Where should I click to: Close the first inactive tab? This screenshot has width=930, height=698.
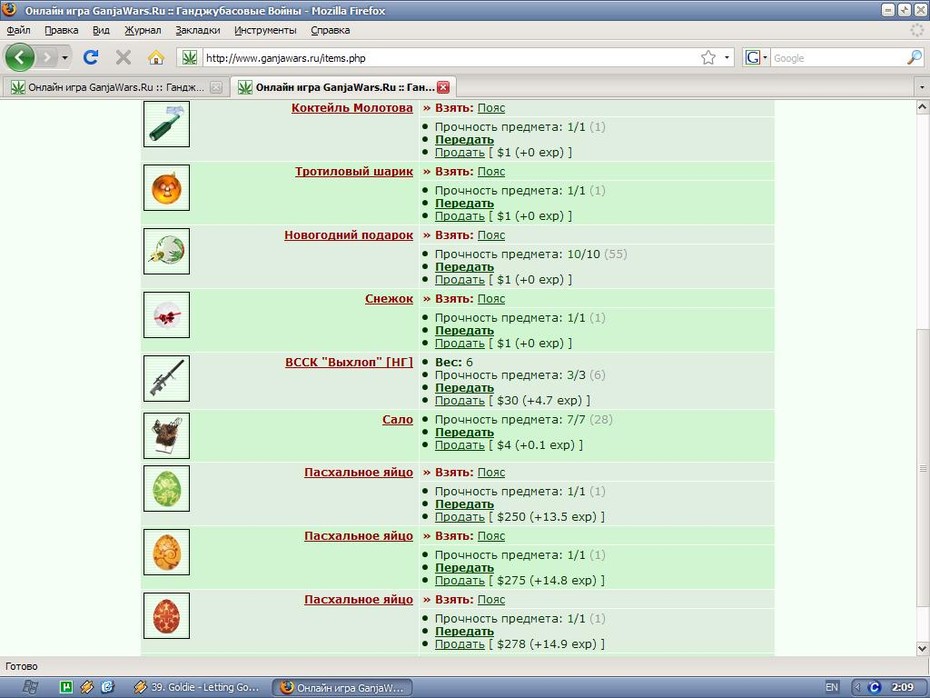[216, 87]
